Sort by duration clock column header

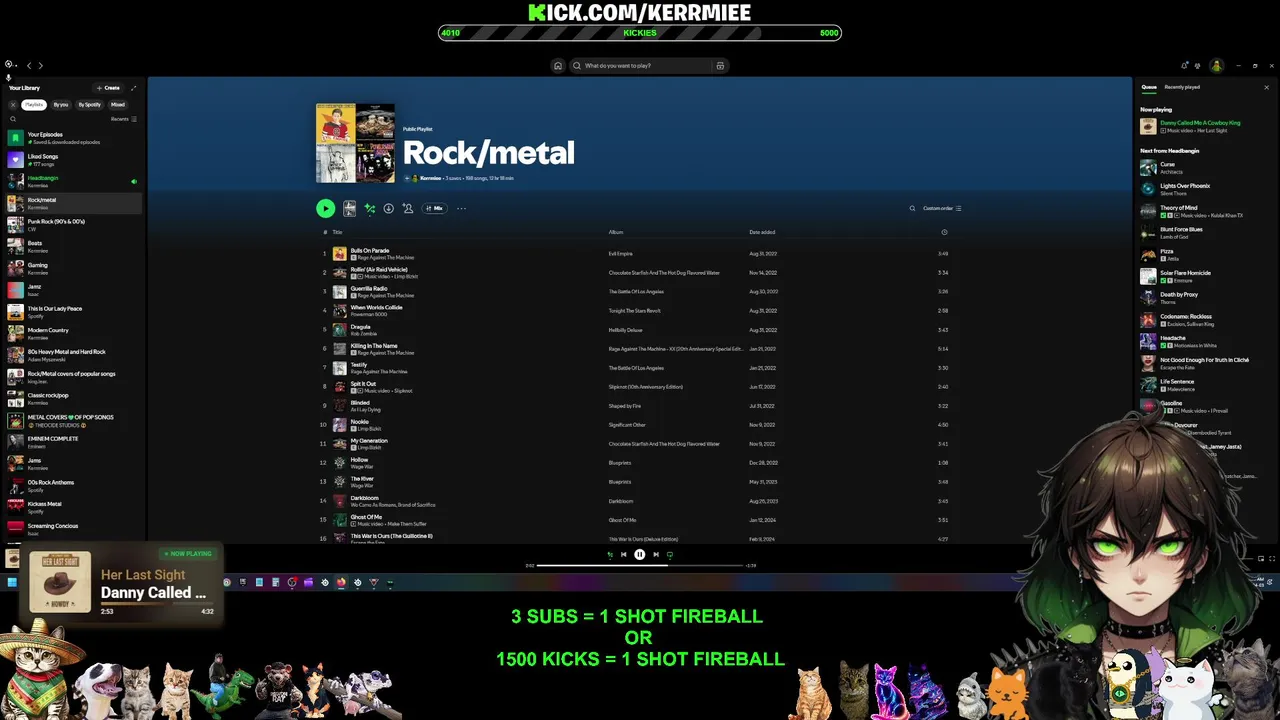944,232
